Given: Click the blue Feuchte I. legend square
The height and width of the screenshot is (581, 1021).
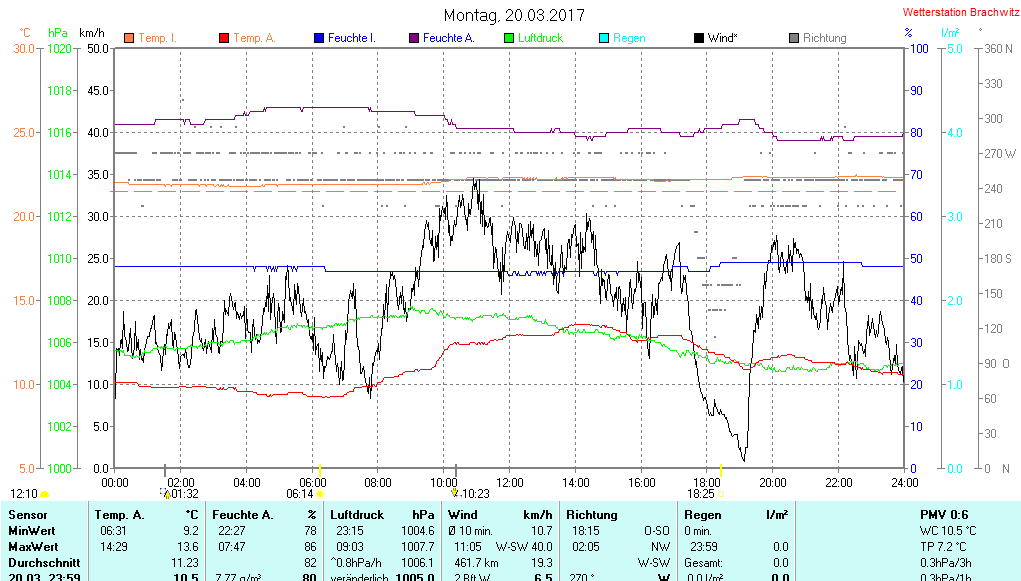Looking at the screenshot, I should tap(319, 38).
